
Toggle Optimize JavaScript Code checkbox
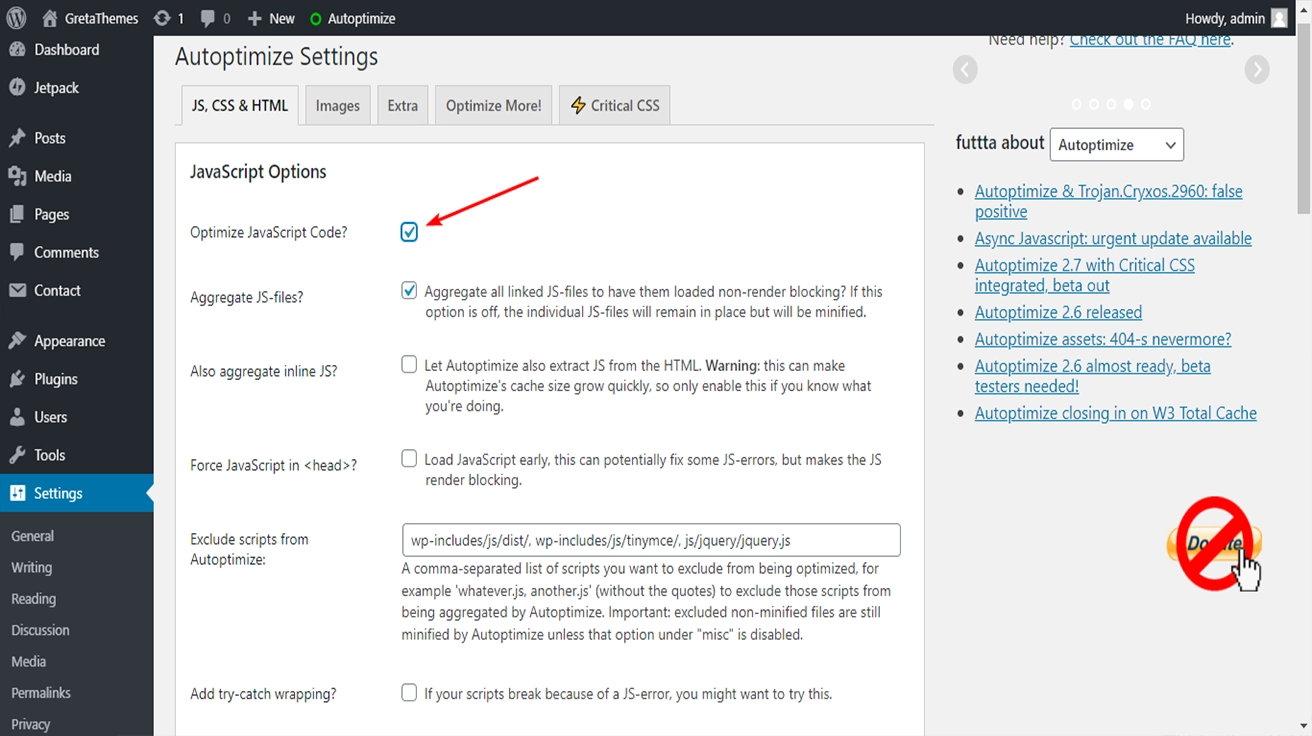point(409,232)
